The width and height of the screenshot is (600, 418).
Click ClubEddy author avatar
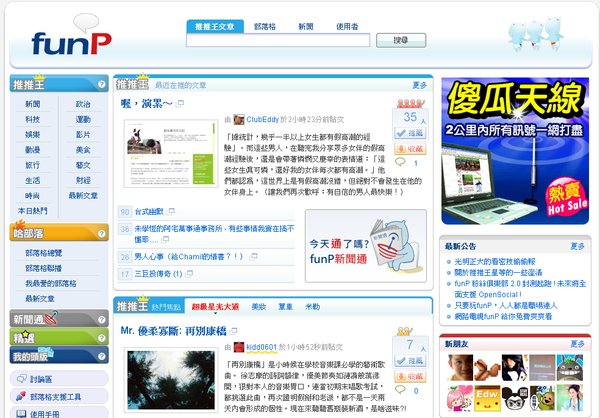tap(239, 119)
